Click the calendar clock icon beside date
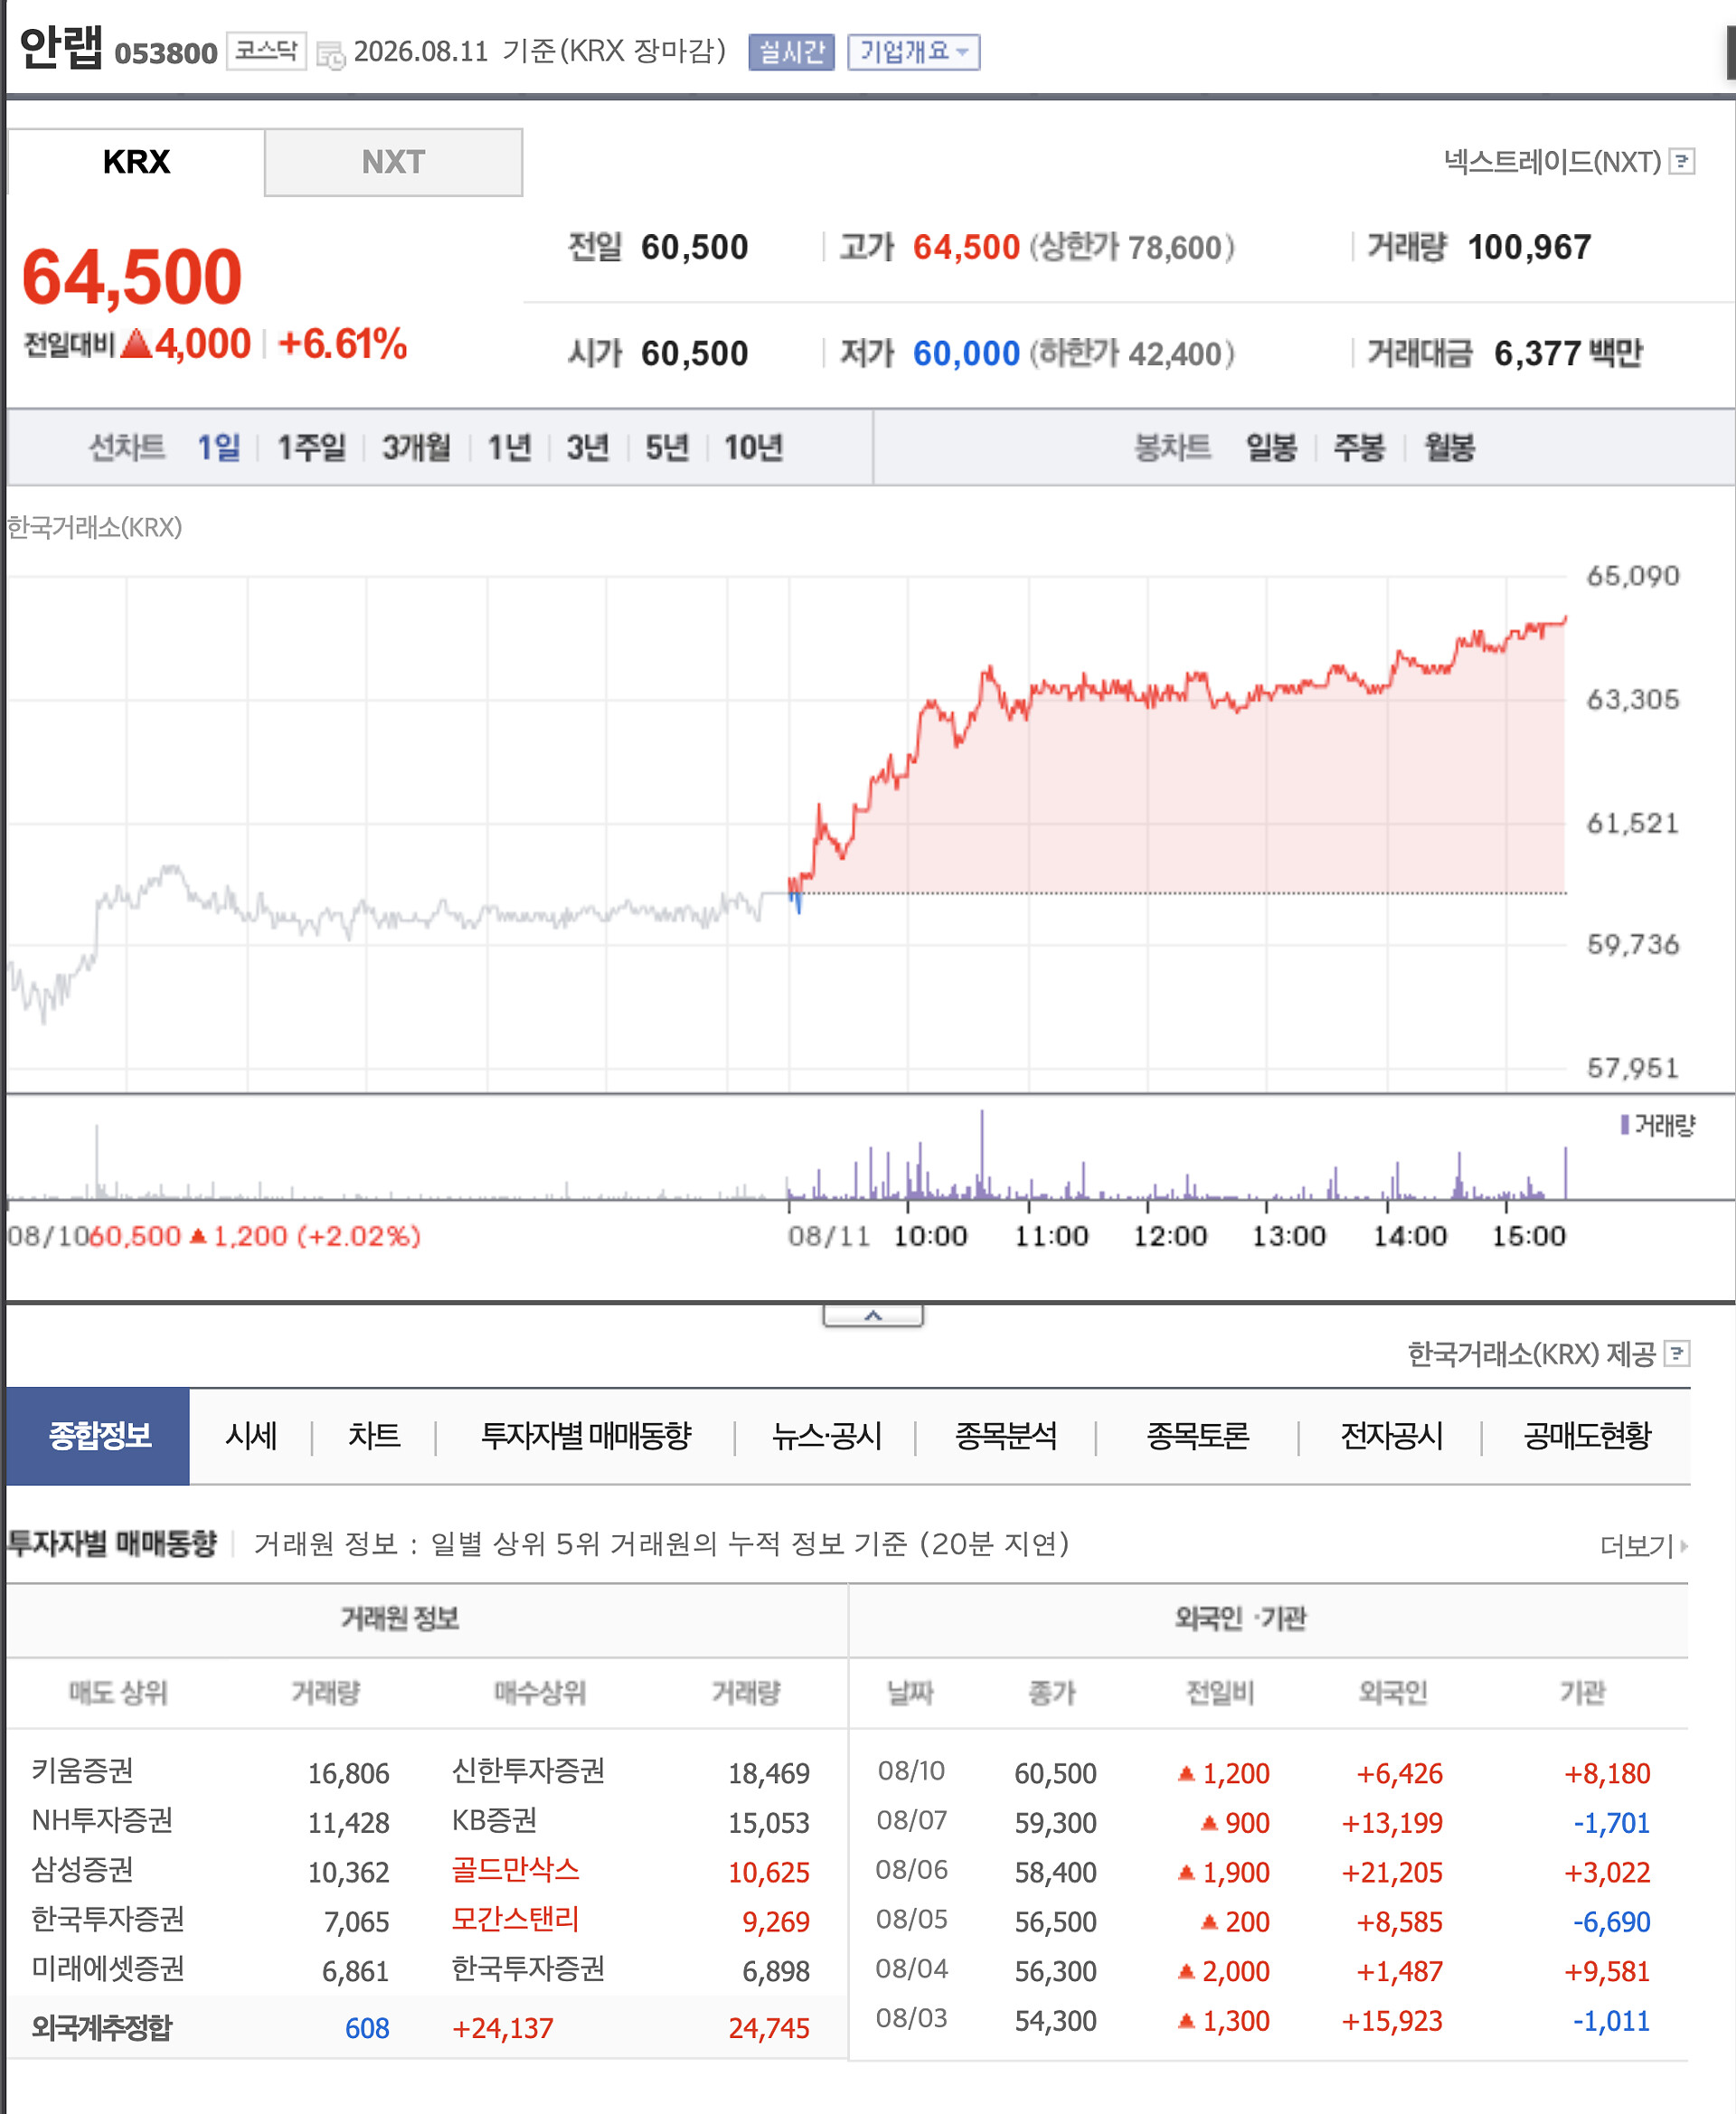This screenshot has width=1736, height=2114. point(330,54)
